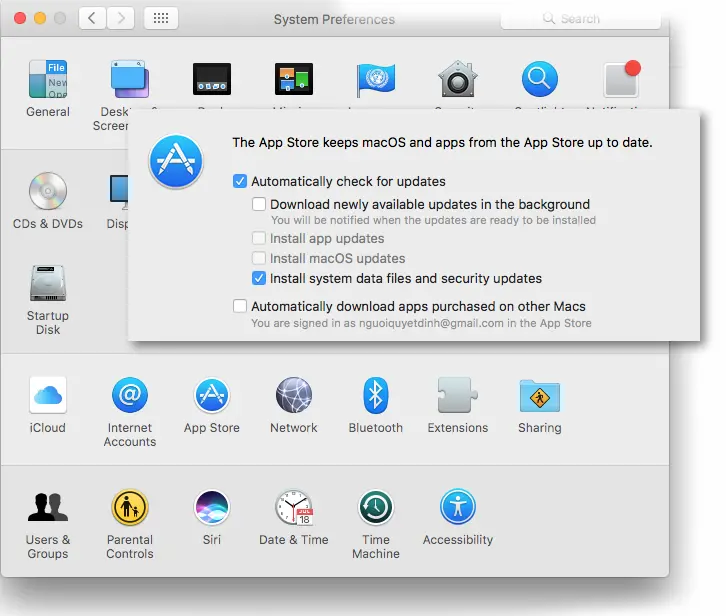Click the back navigation arrow
The height and width of the screenshot is (616, 726).
[x=93, y=19]
